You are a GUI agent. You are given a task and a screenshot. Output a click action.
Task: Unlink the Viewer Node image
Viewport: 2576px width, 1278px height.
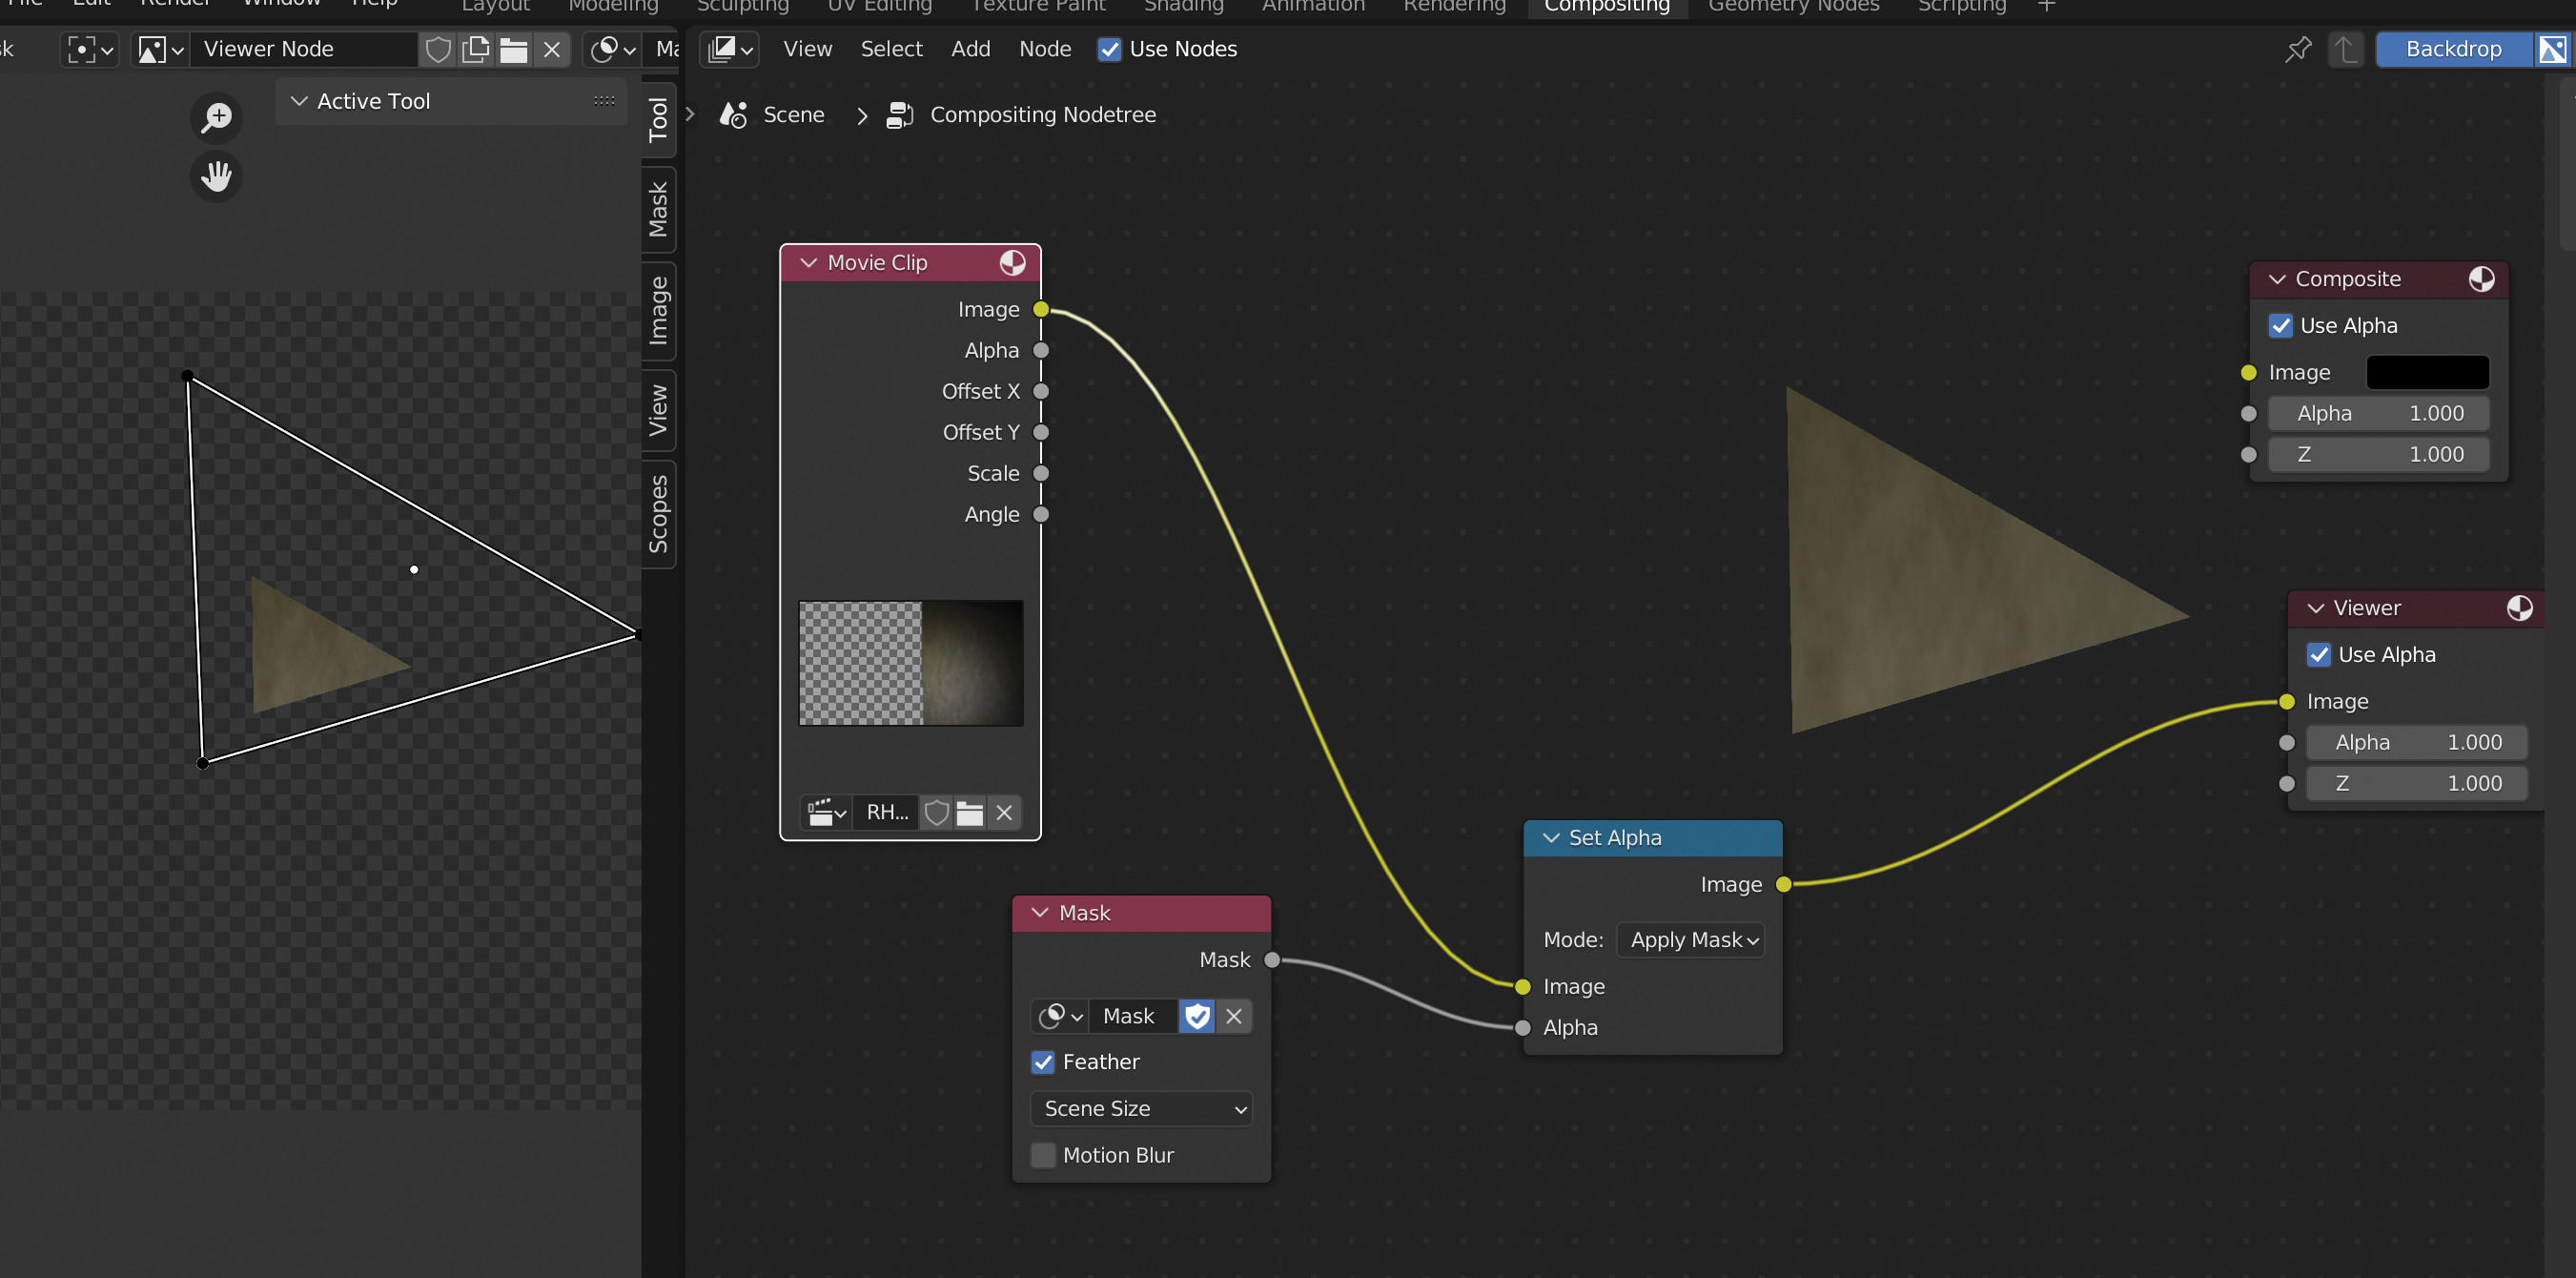552,49
